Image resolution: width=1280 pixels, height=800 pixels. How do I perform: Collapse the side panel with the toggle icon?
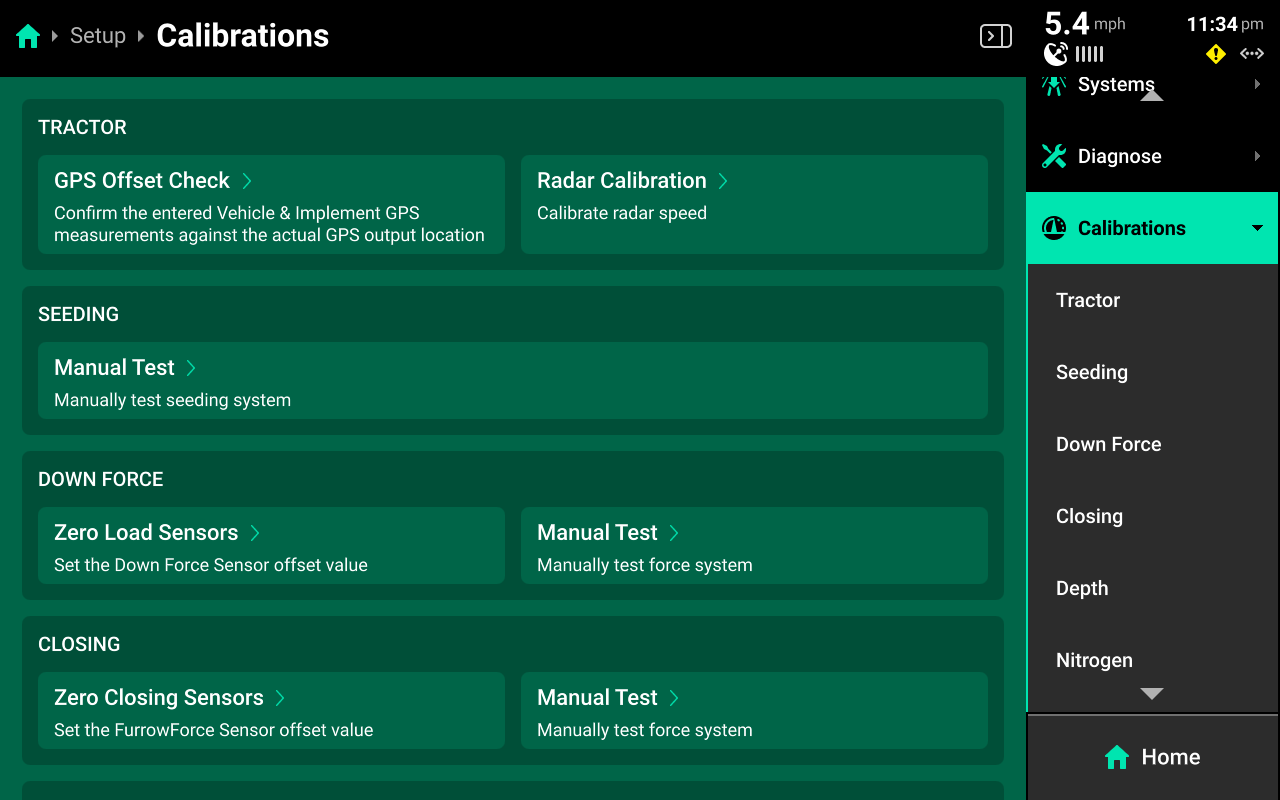(995, 37)
